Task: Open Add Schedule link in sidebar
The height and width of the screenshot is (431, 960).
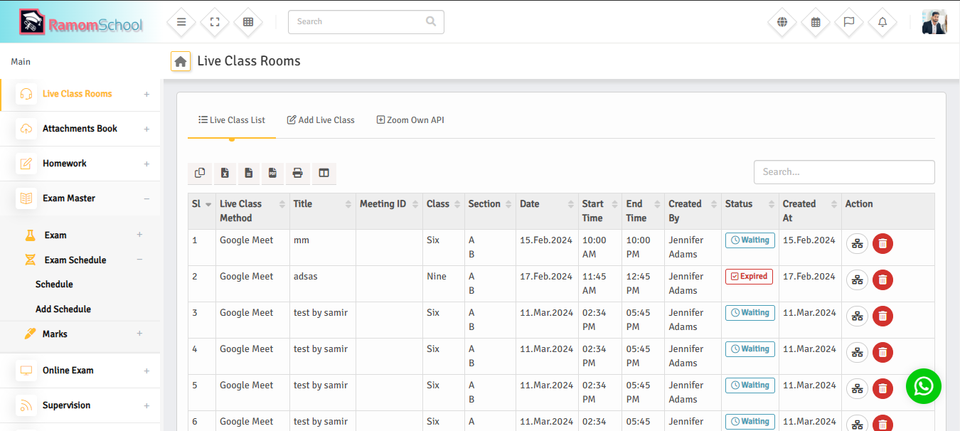Action: [x=63, y=310]
